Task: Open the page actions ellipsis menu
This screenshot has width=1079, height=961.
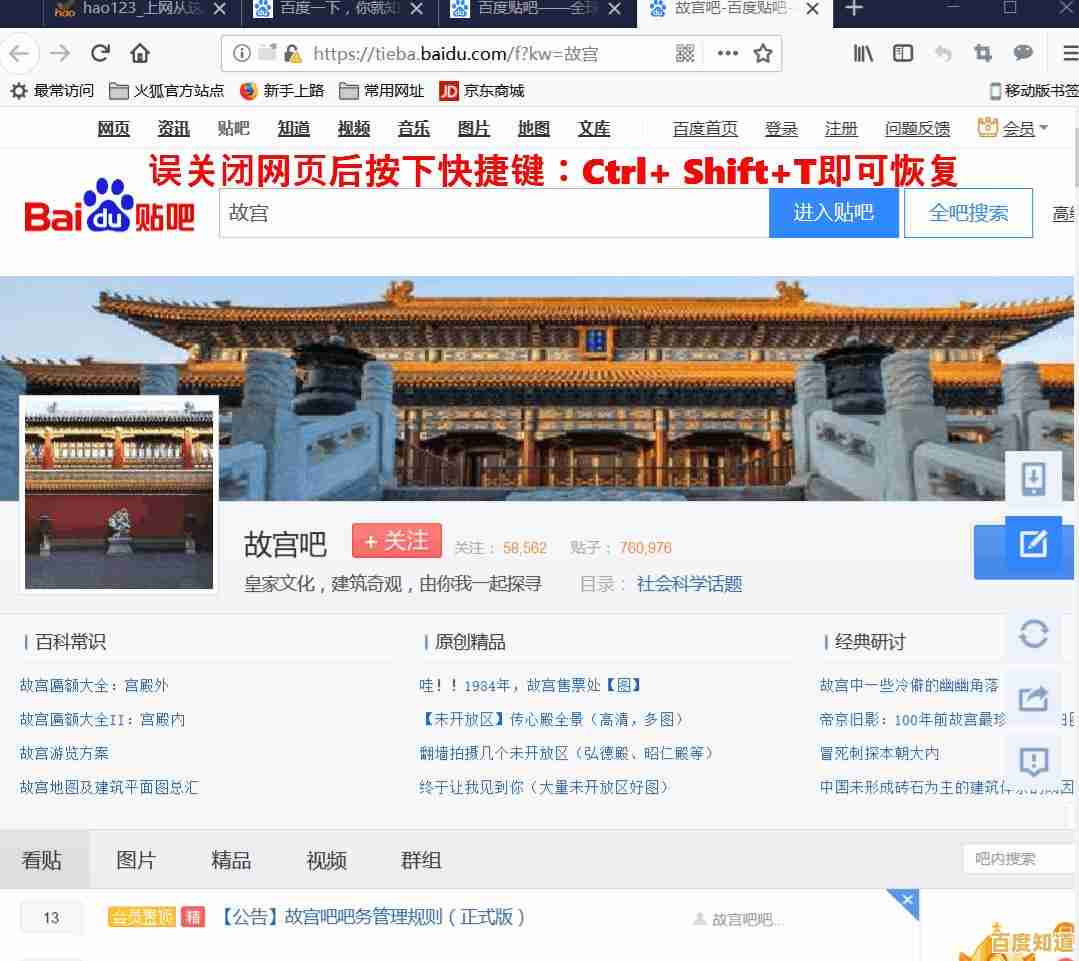Action: (x=727, y=54)
